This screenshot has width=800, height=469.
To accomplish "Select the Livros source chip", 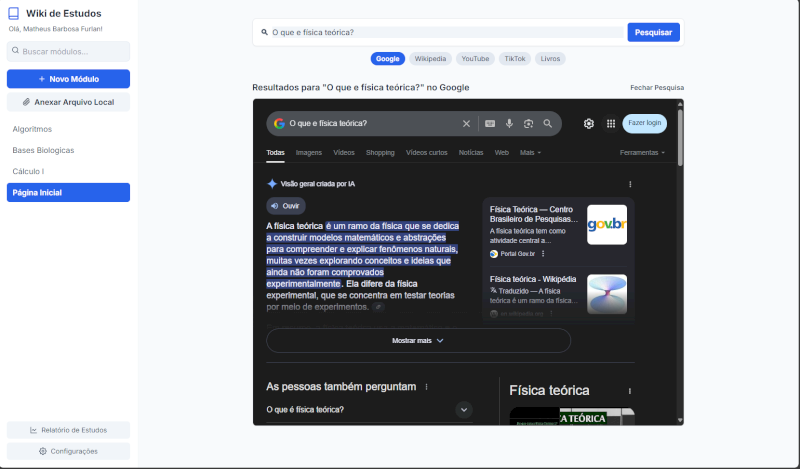I will 550,59.
